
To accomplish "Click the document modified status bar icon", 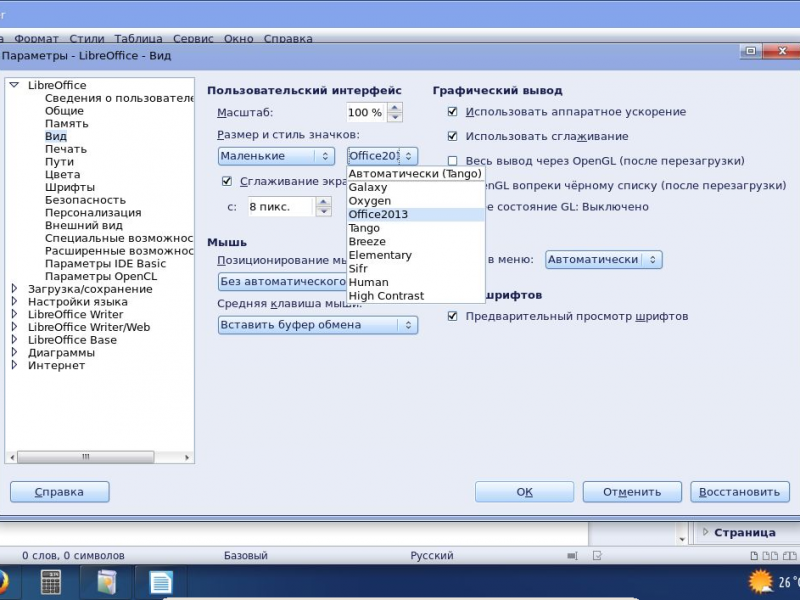I will pyautogui.click(x=597, y=556).
